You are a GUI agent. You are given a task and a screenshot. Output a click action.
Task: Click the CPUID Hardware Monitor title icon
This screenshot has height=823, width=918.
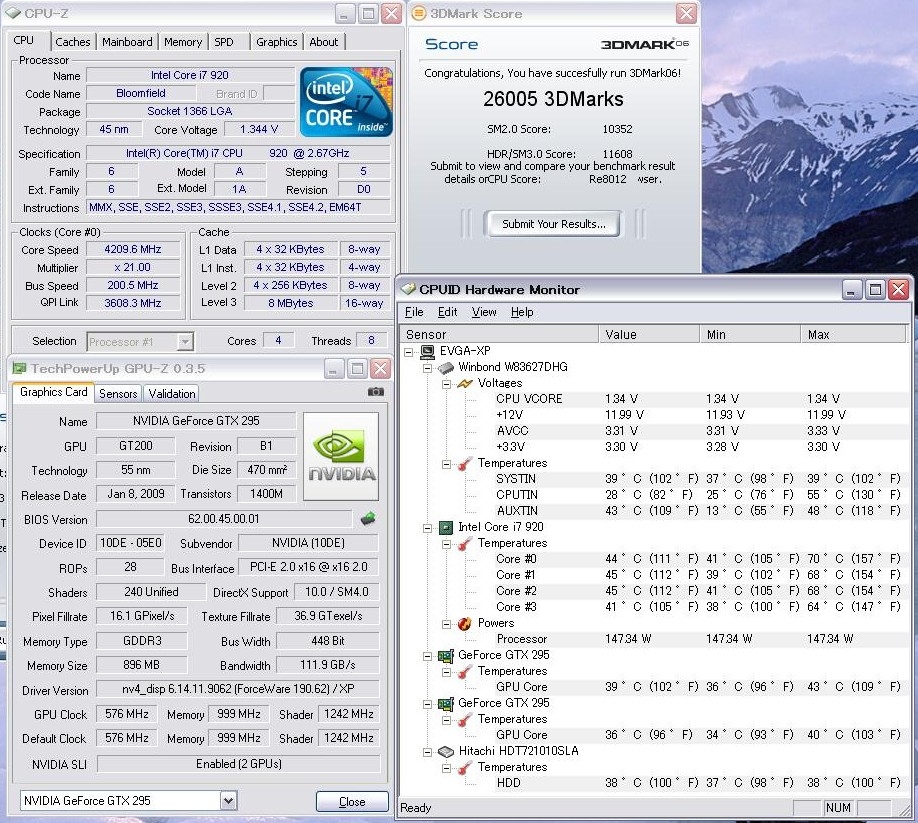408,289
